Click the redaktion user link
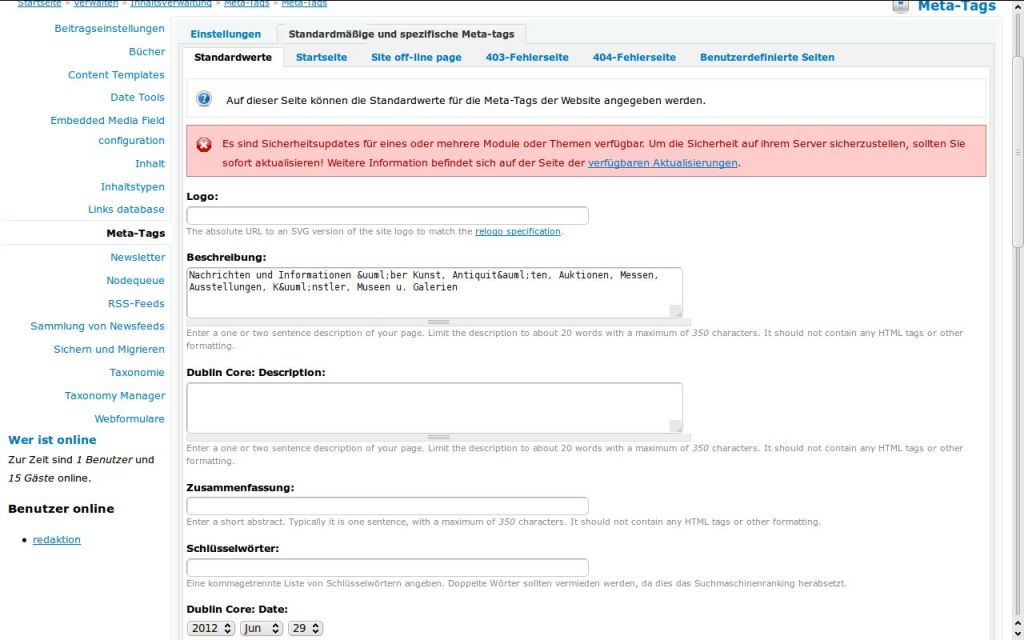The width and height of the screenshot is (1024, 640). click(x=56, y=540)
